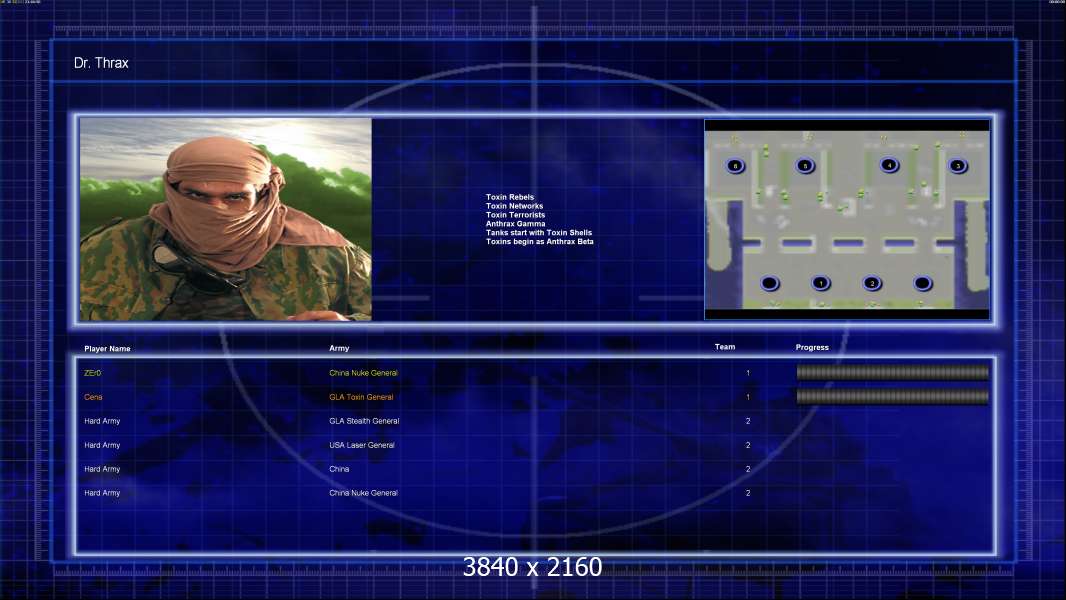
Task: Click start position marker 3 on minimap
Action: click(958, 166)
